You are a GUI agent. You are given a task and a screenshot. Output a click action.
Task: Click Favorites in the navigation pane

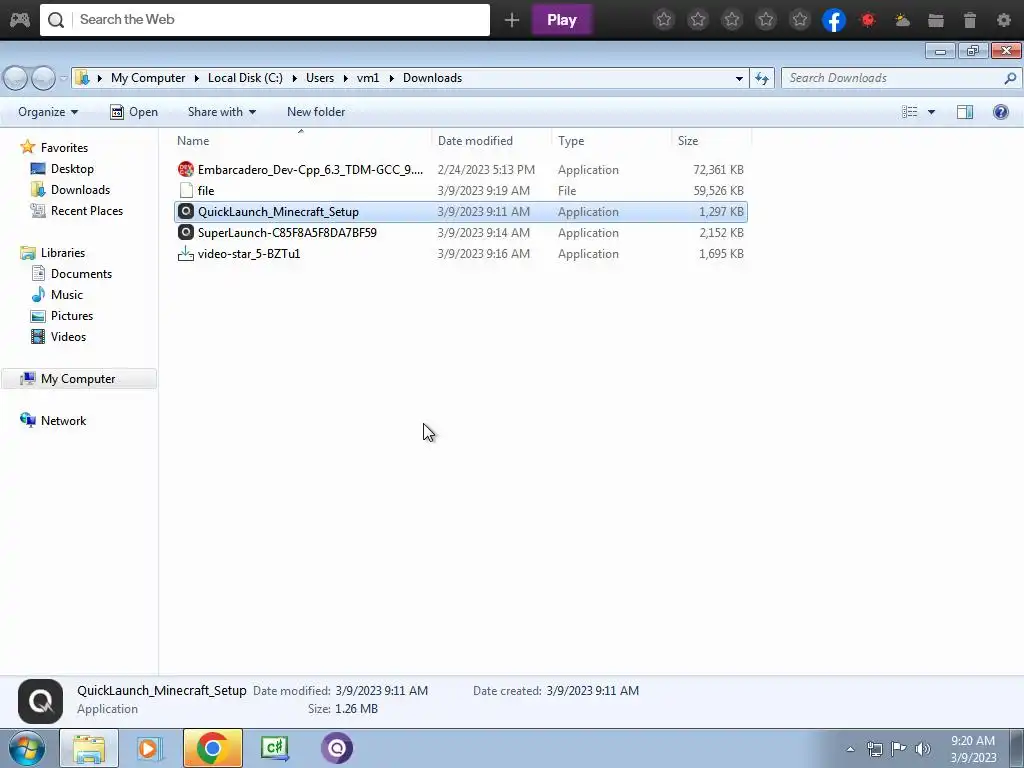coord(64,148)
